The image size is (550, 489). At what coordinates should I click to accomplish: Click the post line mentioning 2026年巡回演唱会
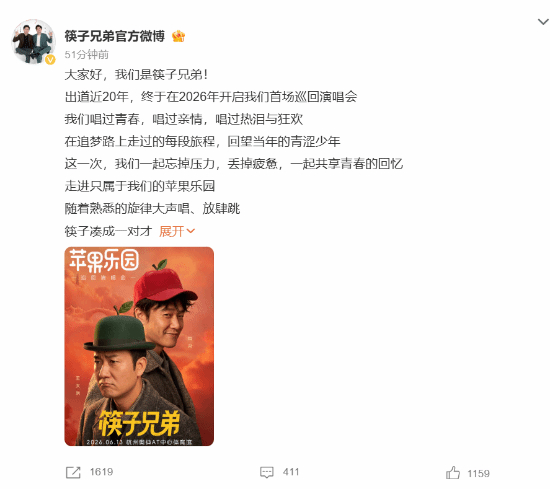click(211, 97)
